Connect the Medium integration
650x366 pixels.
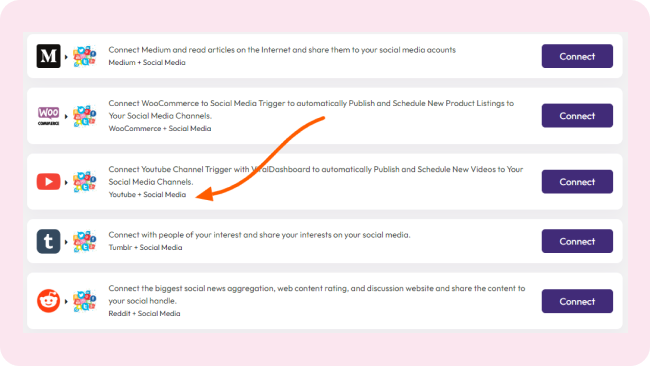[577, 56]
